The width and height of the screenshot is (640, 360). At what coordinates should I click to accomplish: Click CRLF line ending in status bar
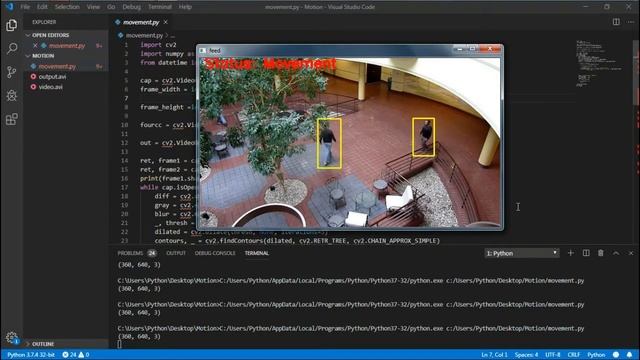pyautogui.click(x=573, y=355)
